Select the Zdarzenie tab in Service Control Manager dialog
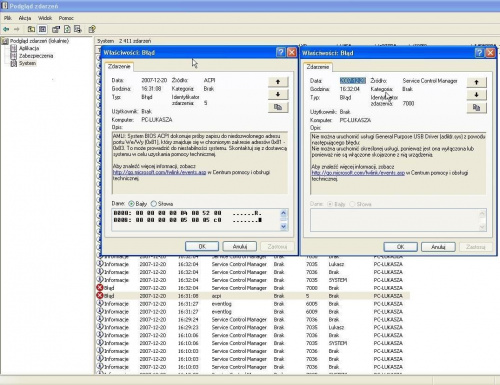500x385 pixels. pos(318,67)
